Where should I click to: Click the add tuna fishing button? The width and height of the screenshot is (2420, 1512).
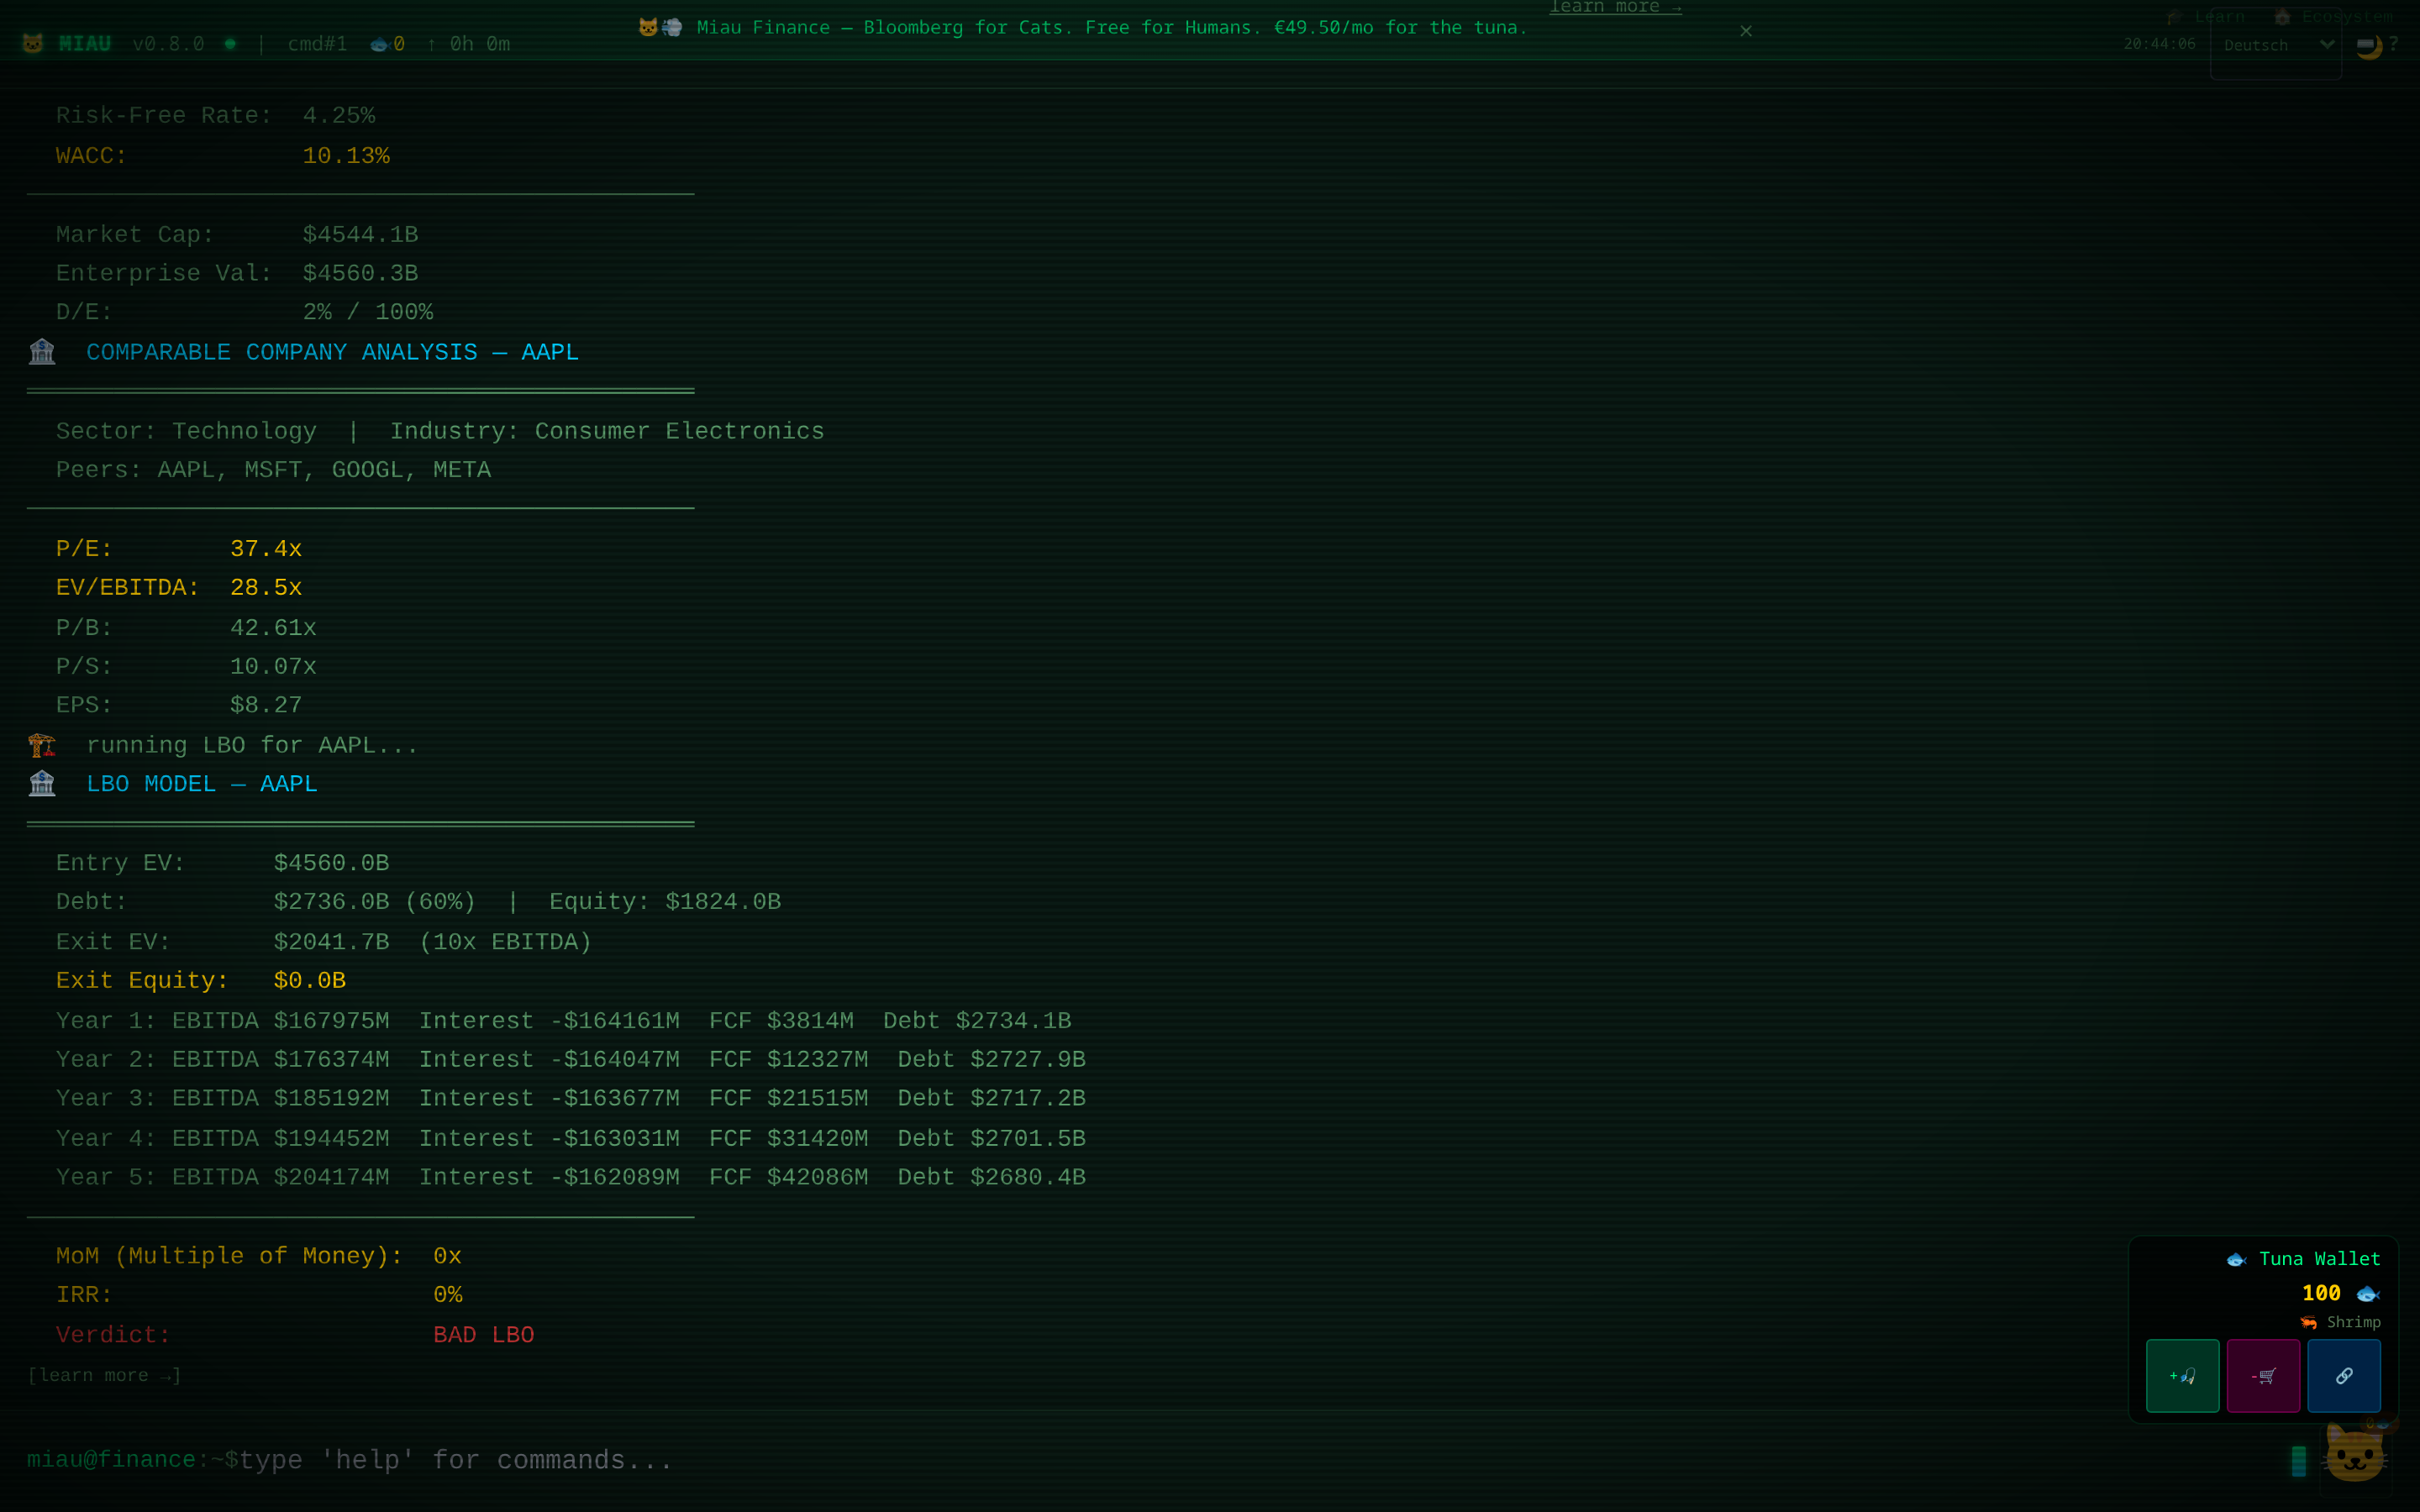(x=2182, y=1376)
